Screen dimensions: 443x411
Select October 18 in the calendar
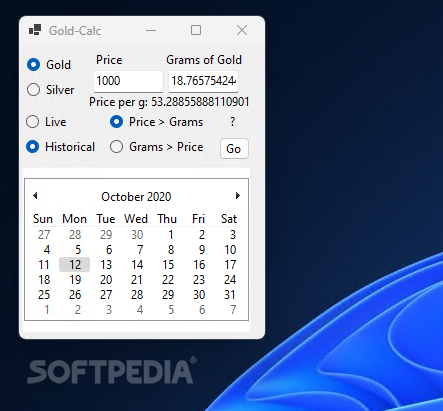[x=44, y=280]
